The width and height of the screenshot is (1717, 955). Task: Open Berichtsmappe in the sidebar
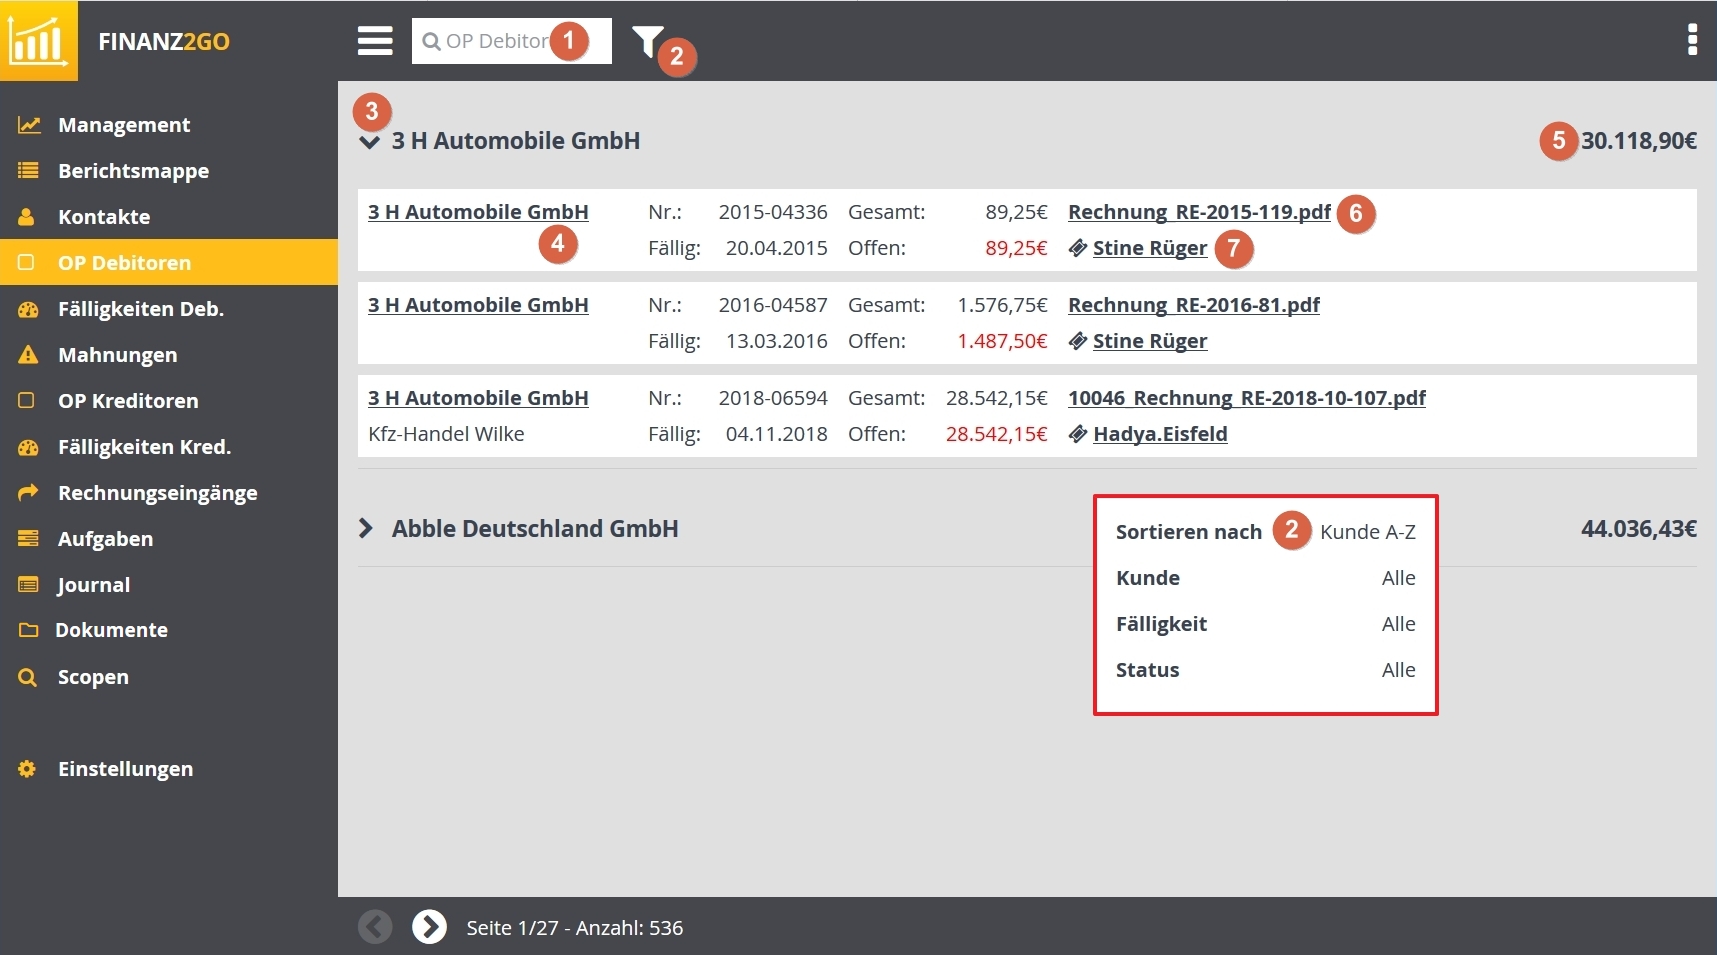click(133, 171)
